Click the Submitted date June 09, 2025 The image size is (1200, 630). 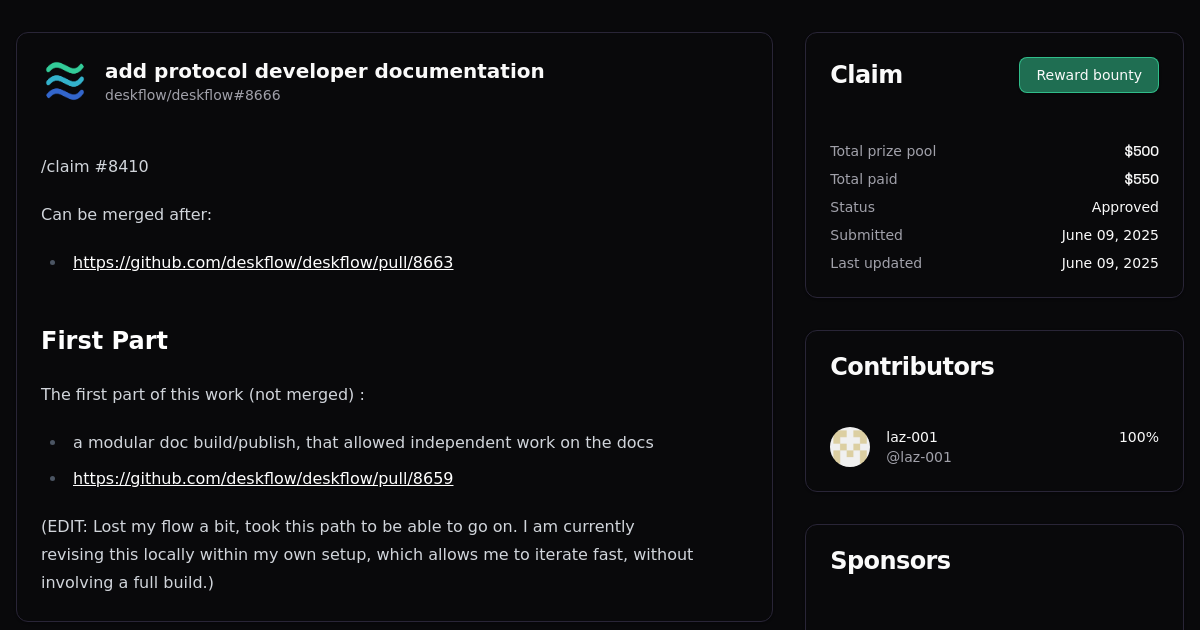click(x=1110, y=235)
